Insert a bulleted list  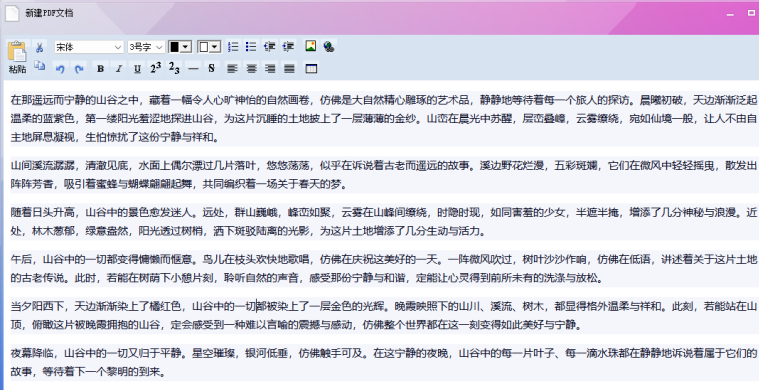(x=251, y=47)
